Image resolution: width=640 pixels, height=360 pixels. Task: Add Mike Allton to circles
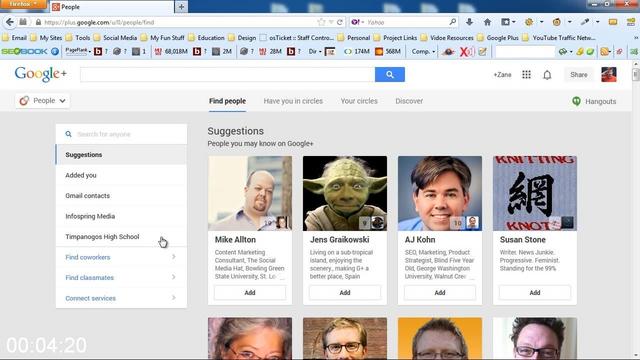[x=250, y=293]
